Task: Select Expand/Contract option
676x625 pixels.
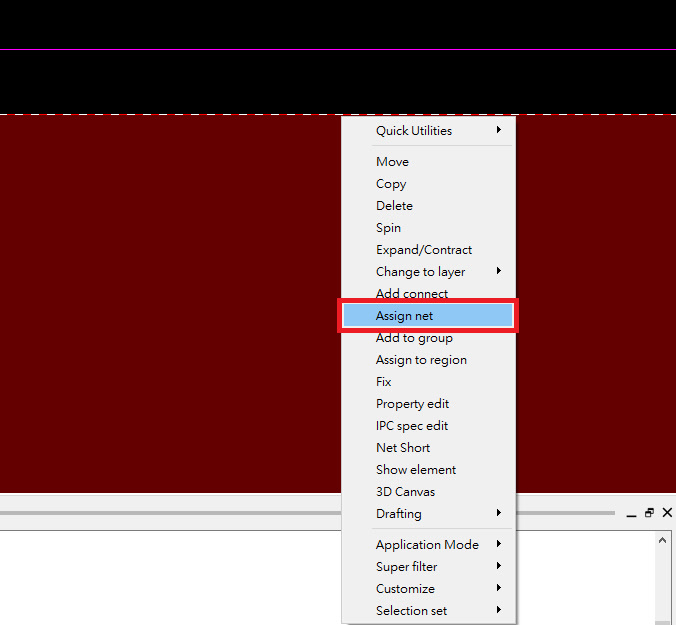Action: coord(428,250)
